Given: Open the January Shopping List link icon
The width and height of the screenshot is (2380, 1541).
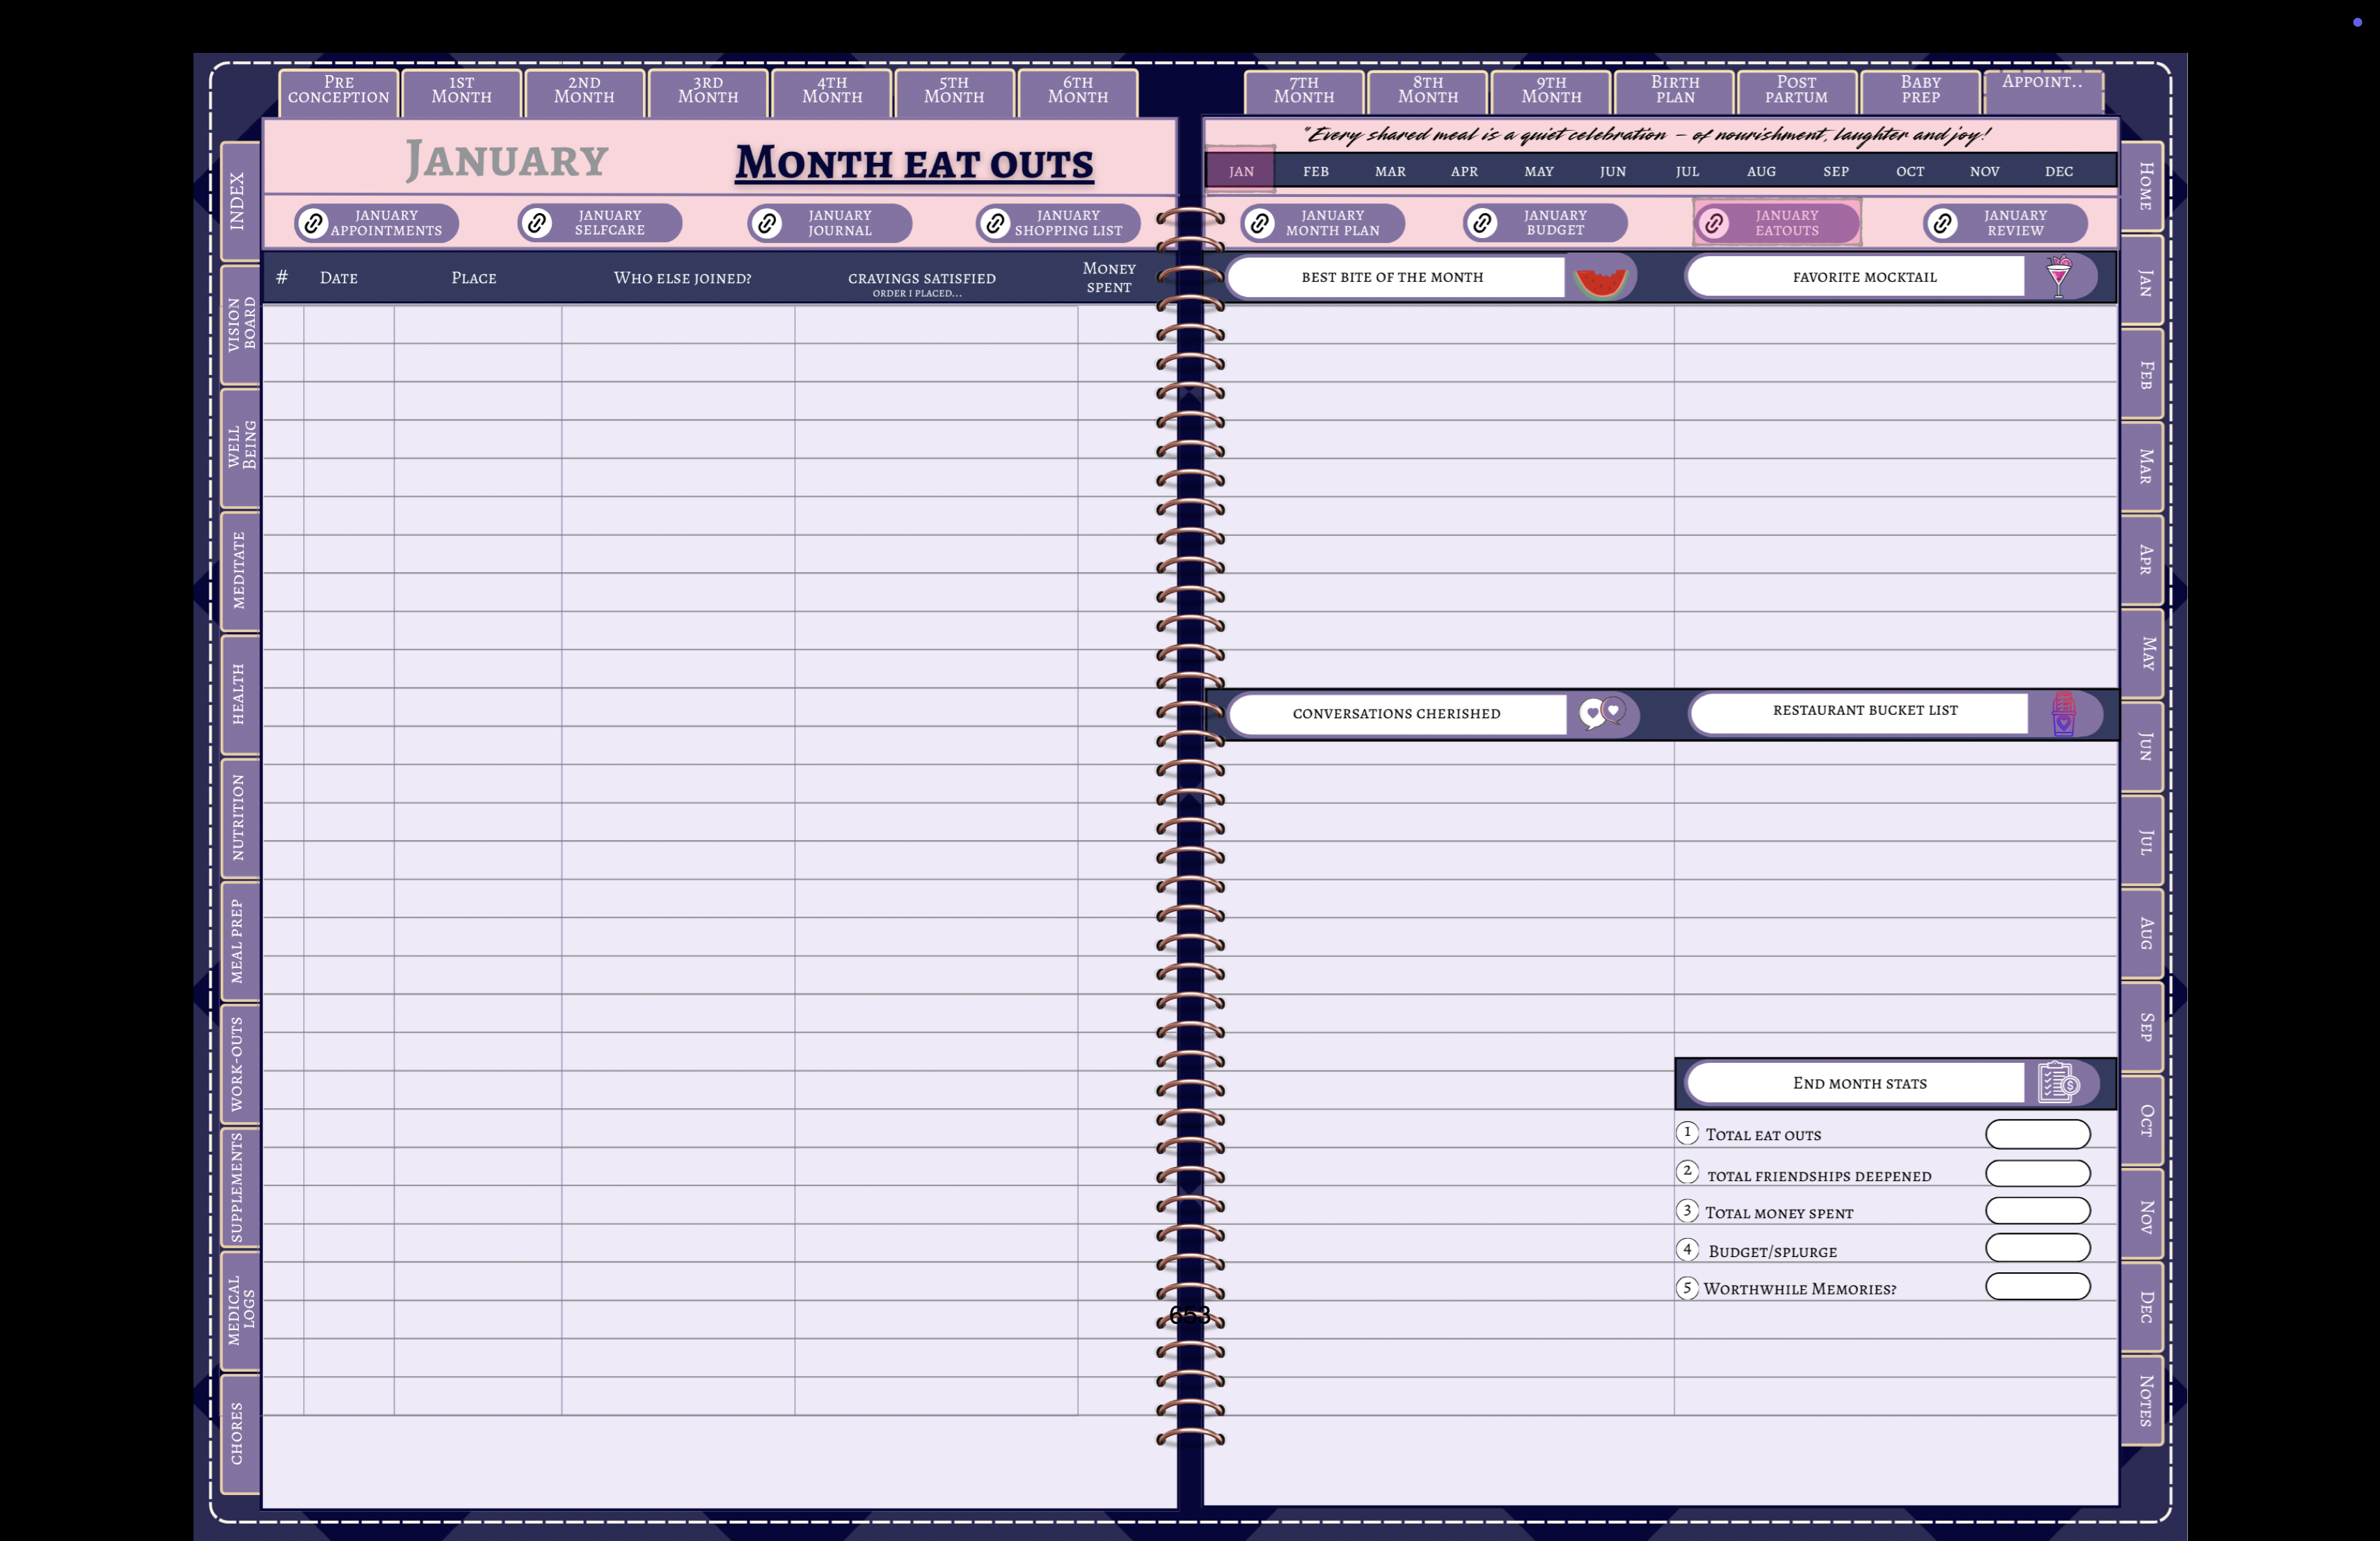Looking at the screenshot, I should pos(996,223).
